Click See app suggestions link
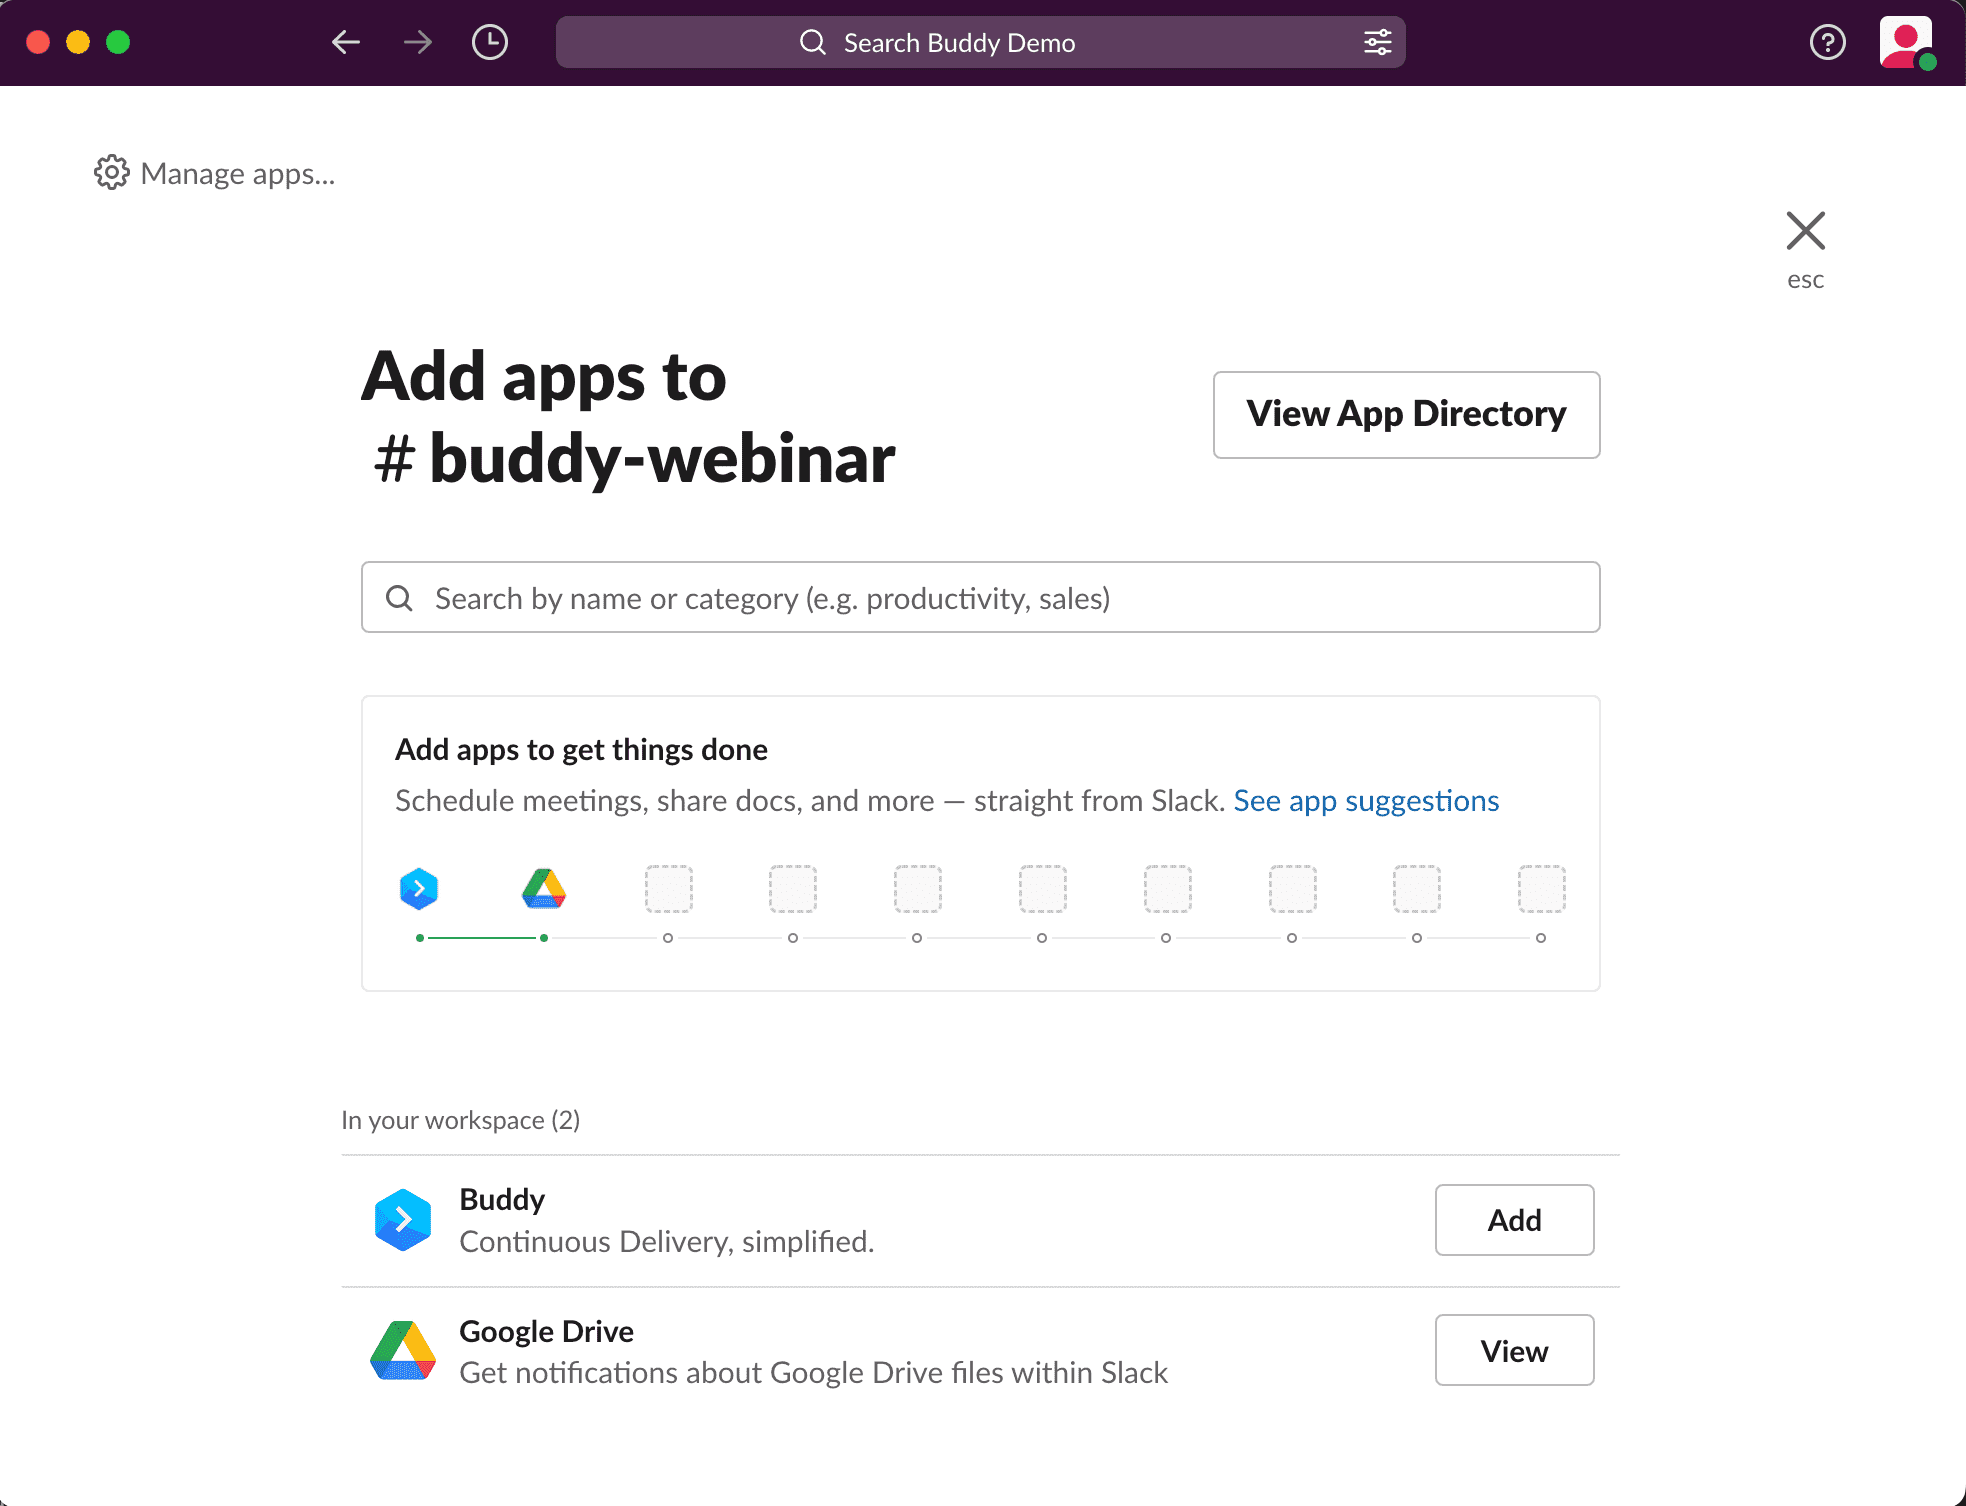The height and width of the screenshot is (1506, 1966). [x=1367, y=799]
